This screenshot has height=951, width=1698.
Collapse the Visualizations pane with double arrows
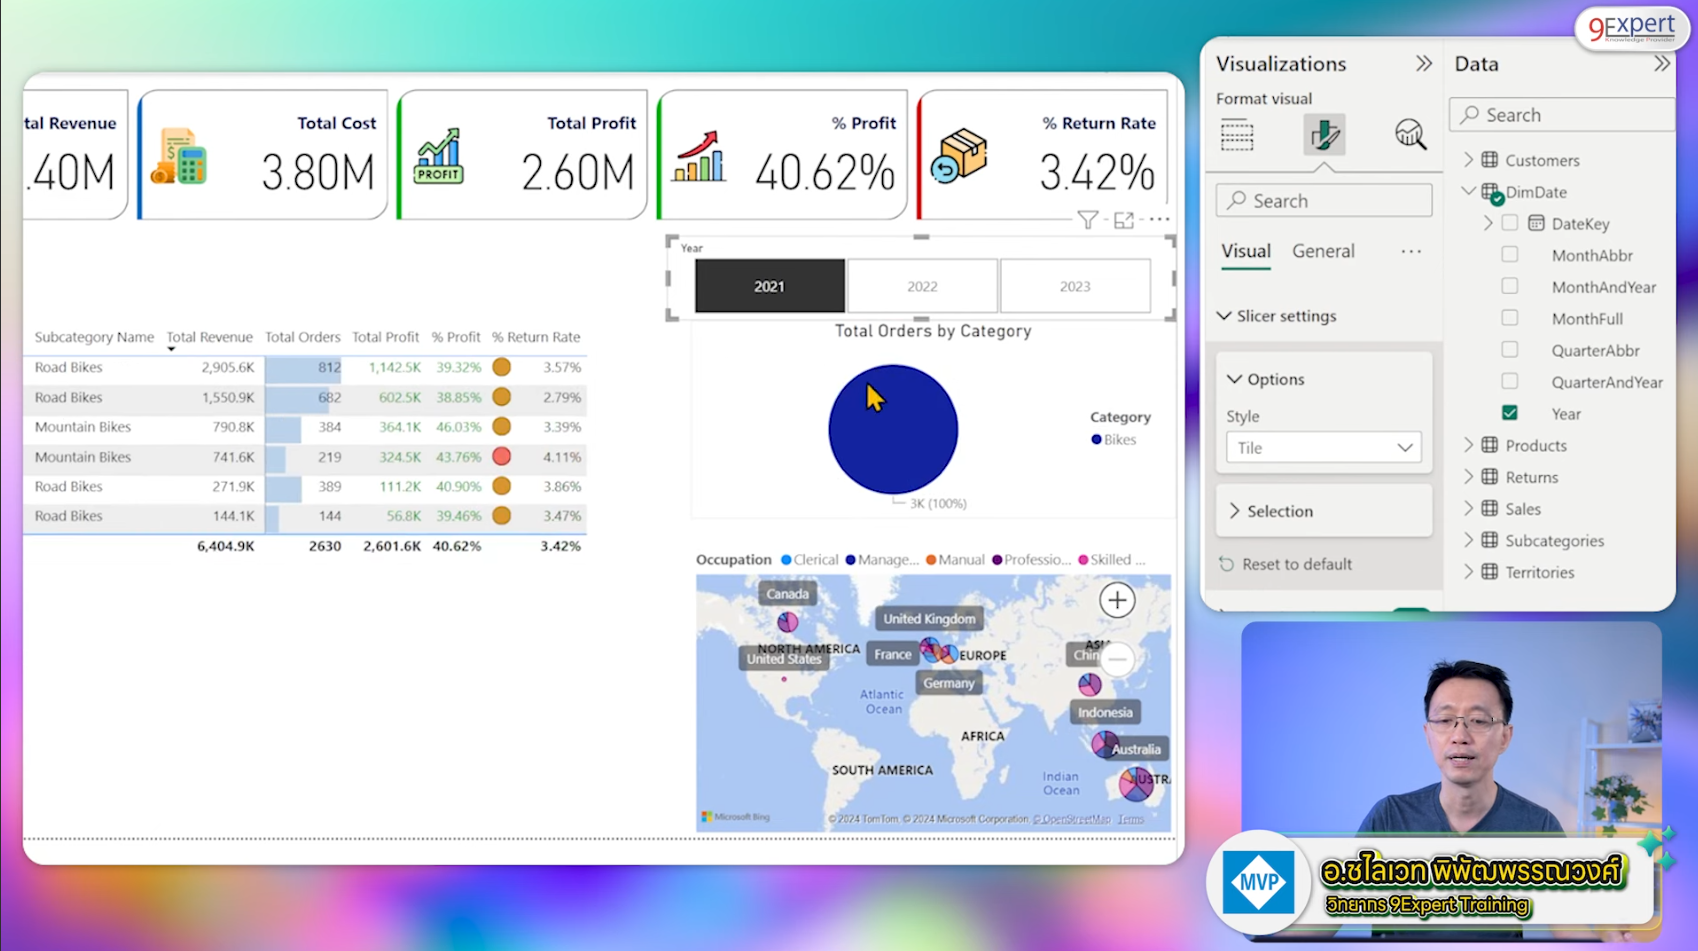click(x=1423, y=64)
